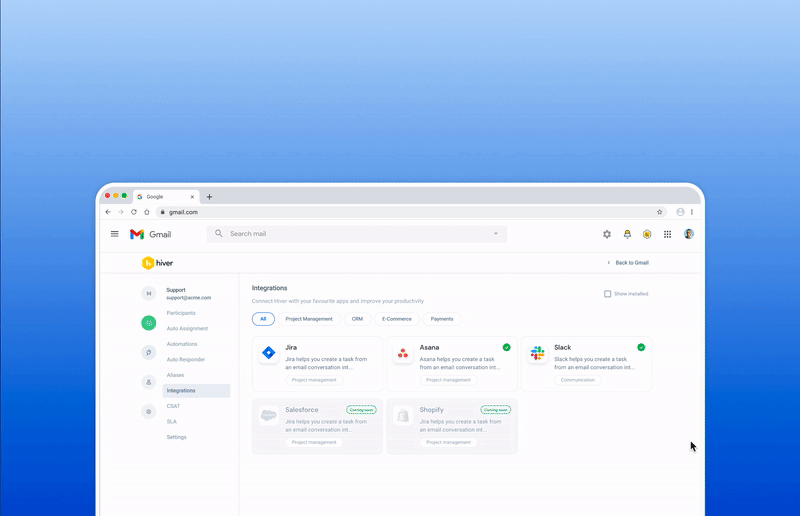Click support@acme.com mailbox address
The image size is (800, 516).
(188, 298)
